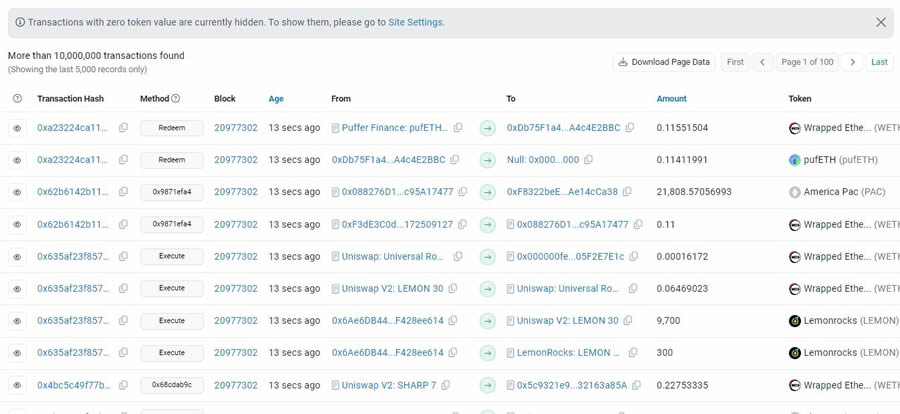
Task: Download Page Data
Action: (x=664, y=62)
